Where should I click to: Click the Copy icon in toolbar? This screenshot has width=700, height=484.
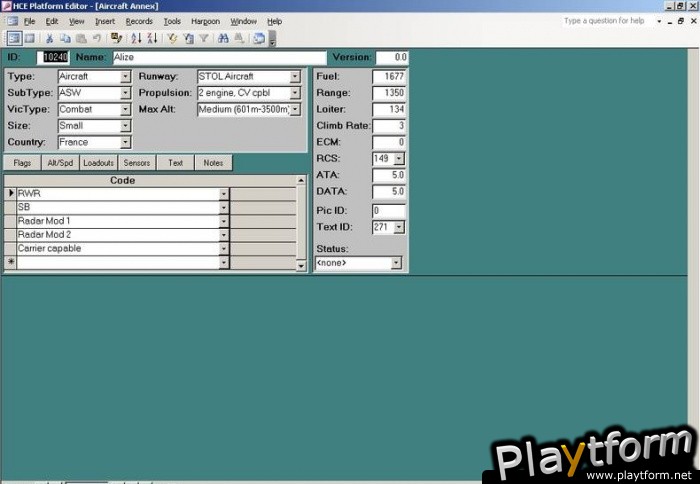click(65, 38)
